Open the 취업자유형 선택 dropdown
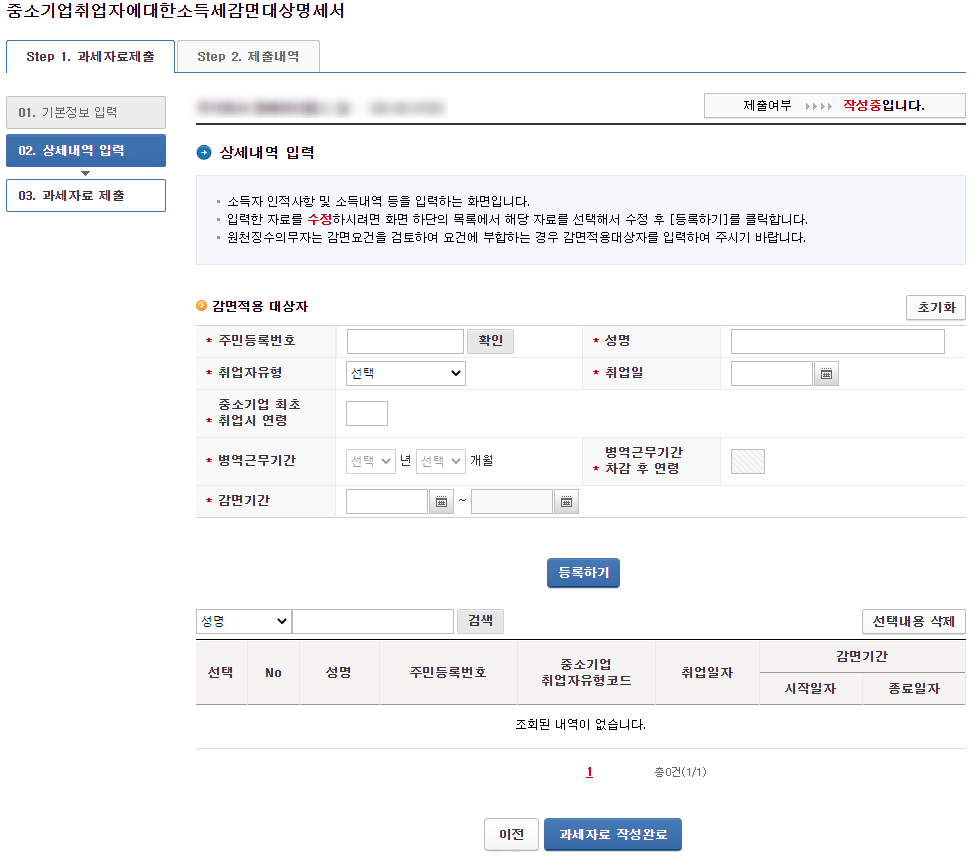Screen dimensions: 978x865 [405, 374]
